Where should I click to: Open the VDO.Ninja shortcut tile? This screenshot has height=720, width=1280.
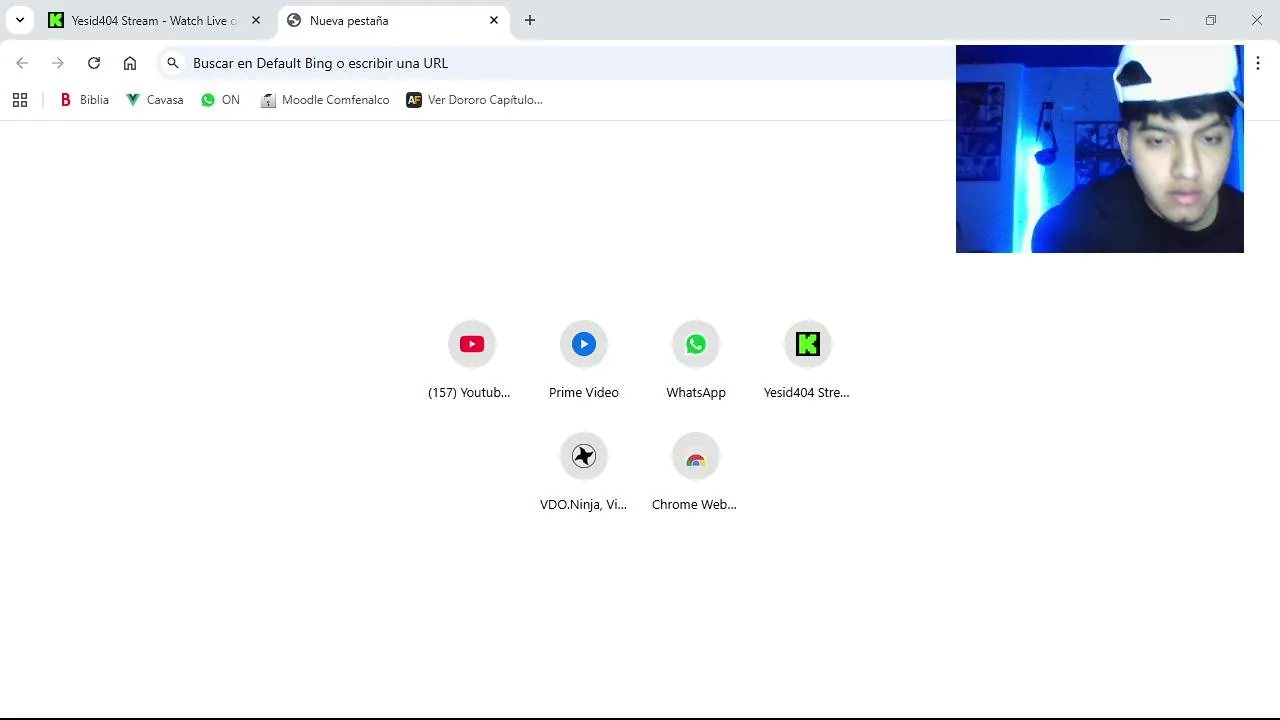584,472
